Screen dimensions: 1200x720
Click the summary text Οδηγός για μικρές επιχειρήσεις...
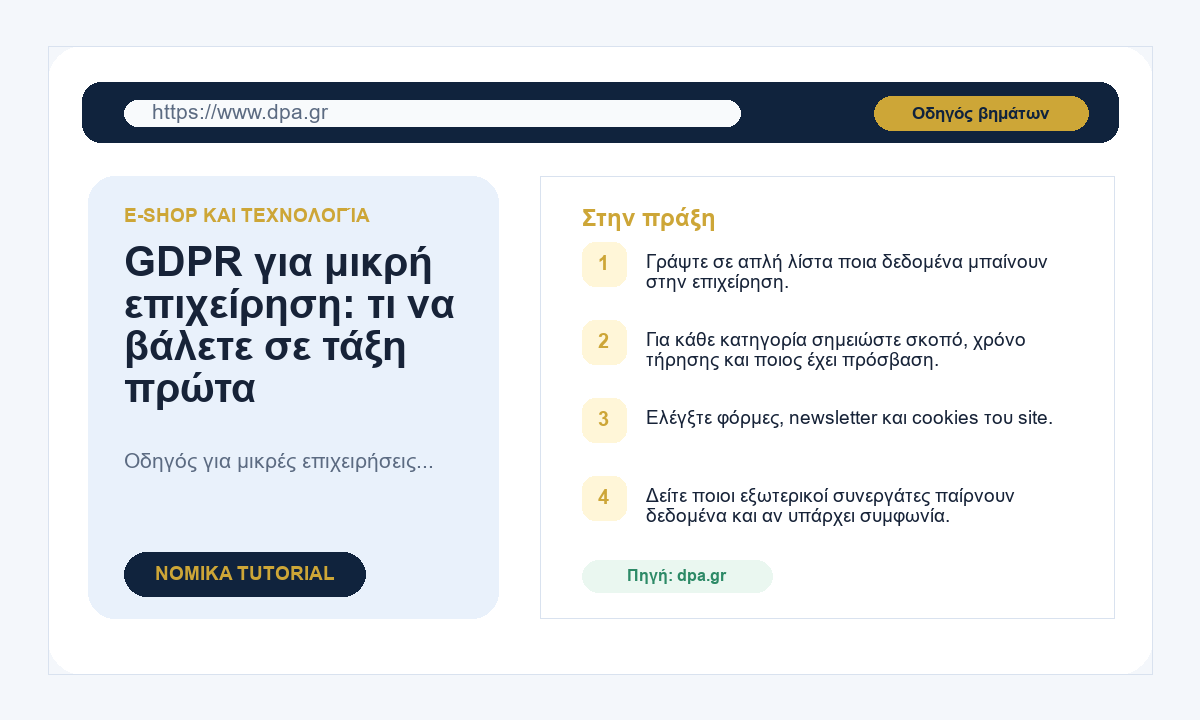point(279,462)
